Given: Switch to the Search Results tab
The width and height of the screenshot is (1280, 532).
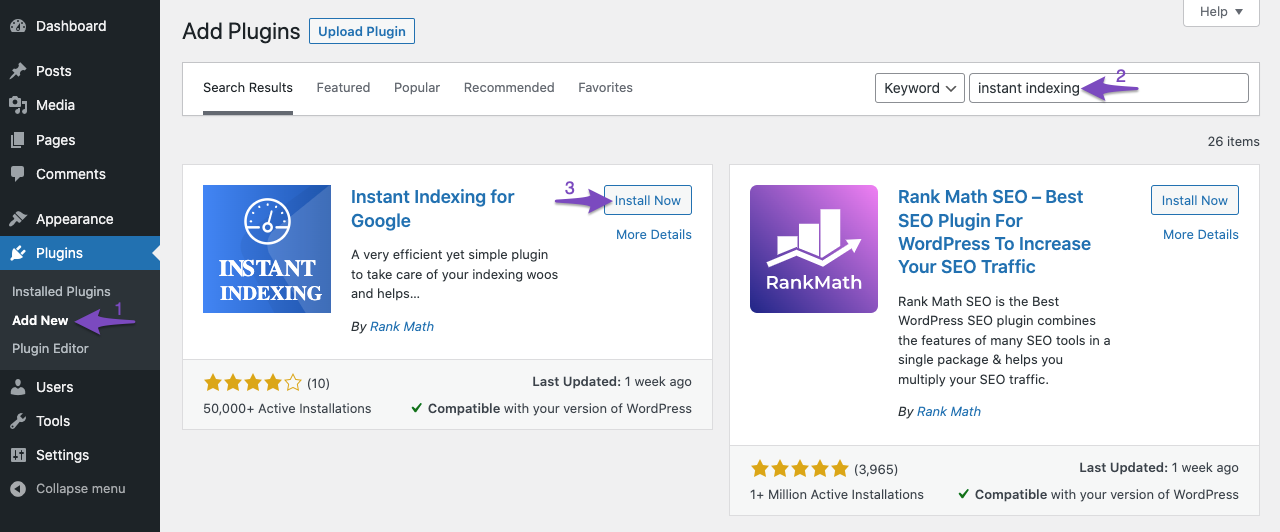Looking at the screenshot, I should click(x=248, y=88).
